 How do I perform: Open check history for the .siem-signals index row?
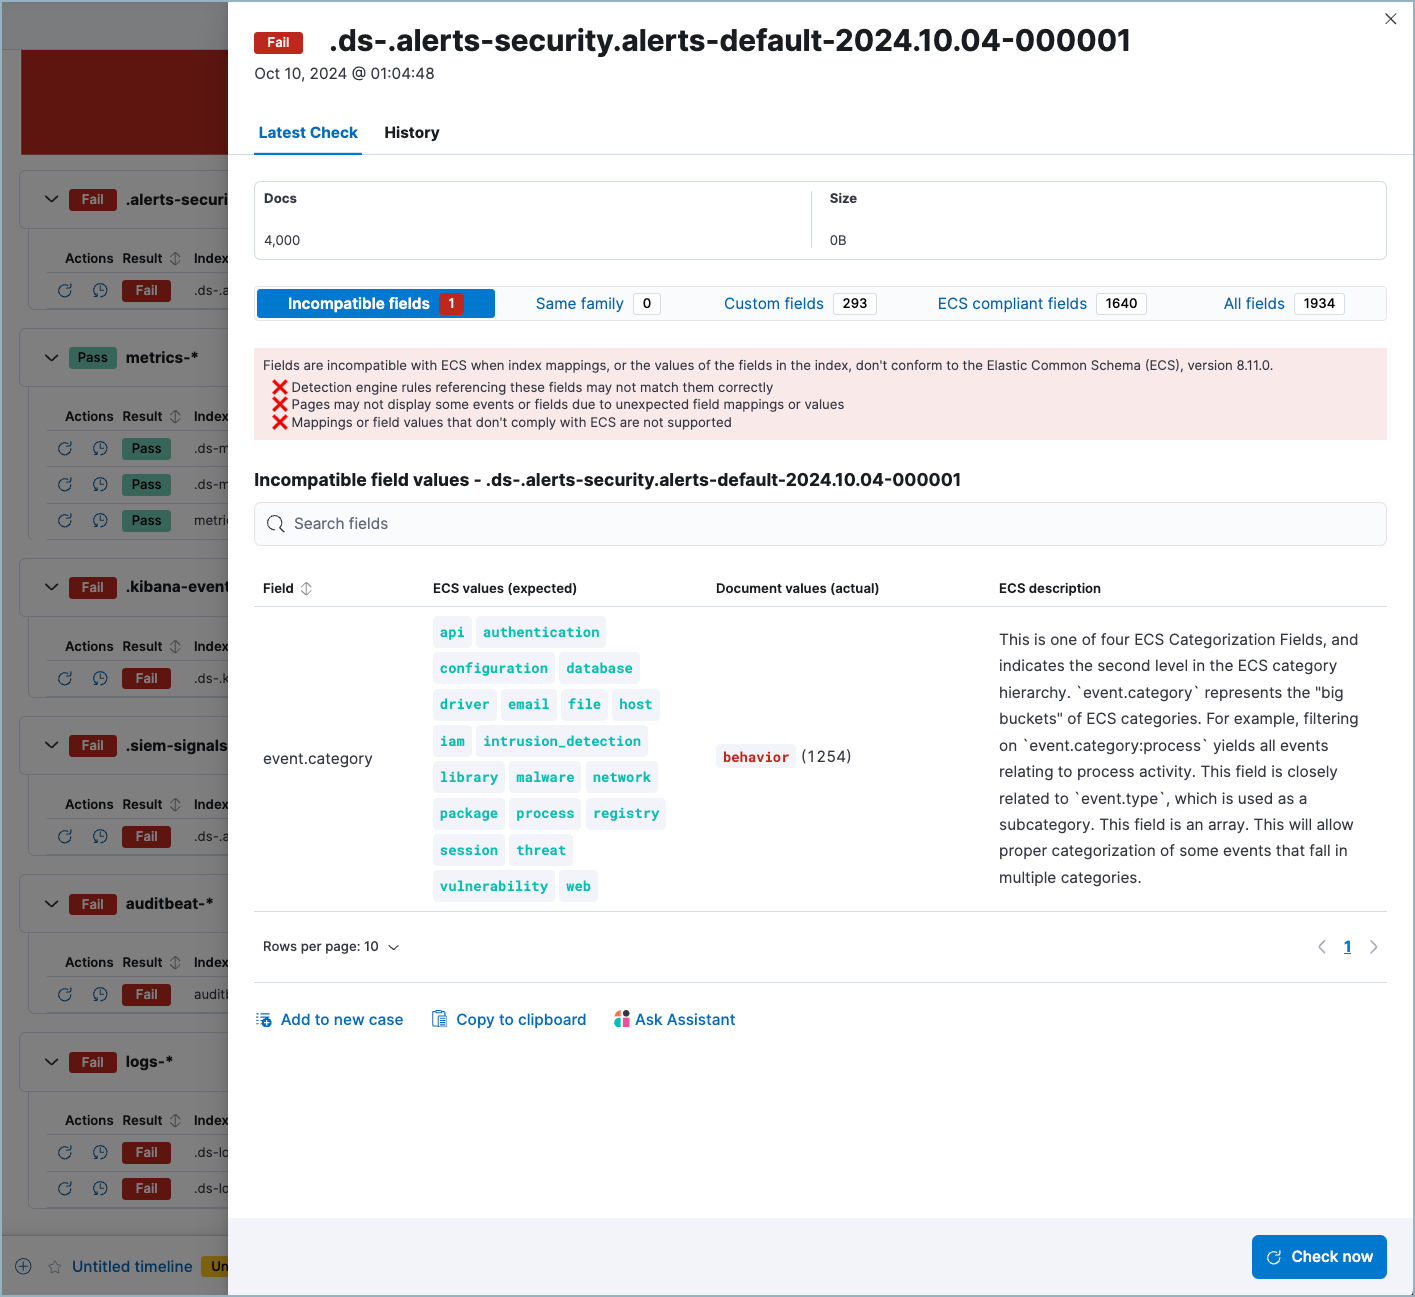(x=99, y=836)
